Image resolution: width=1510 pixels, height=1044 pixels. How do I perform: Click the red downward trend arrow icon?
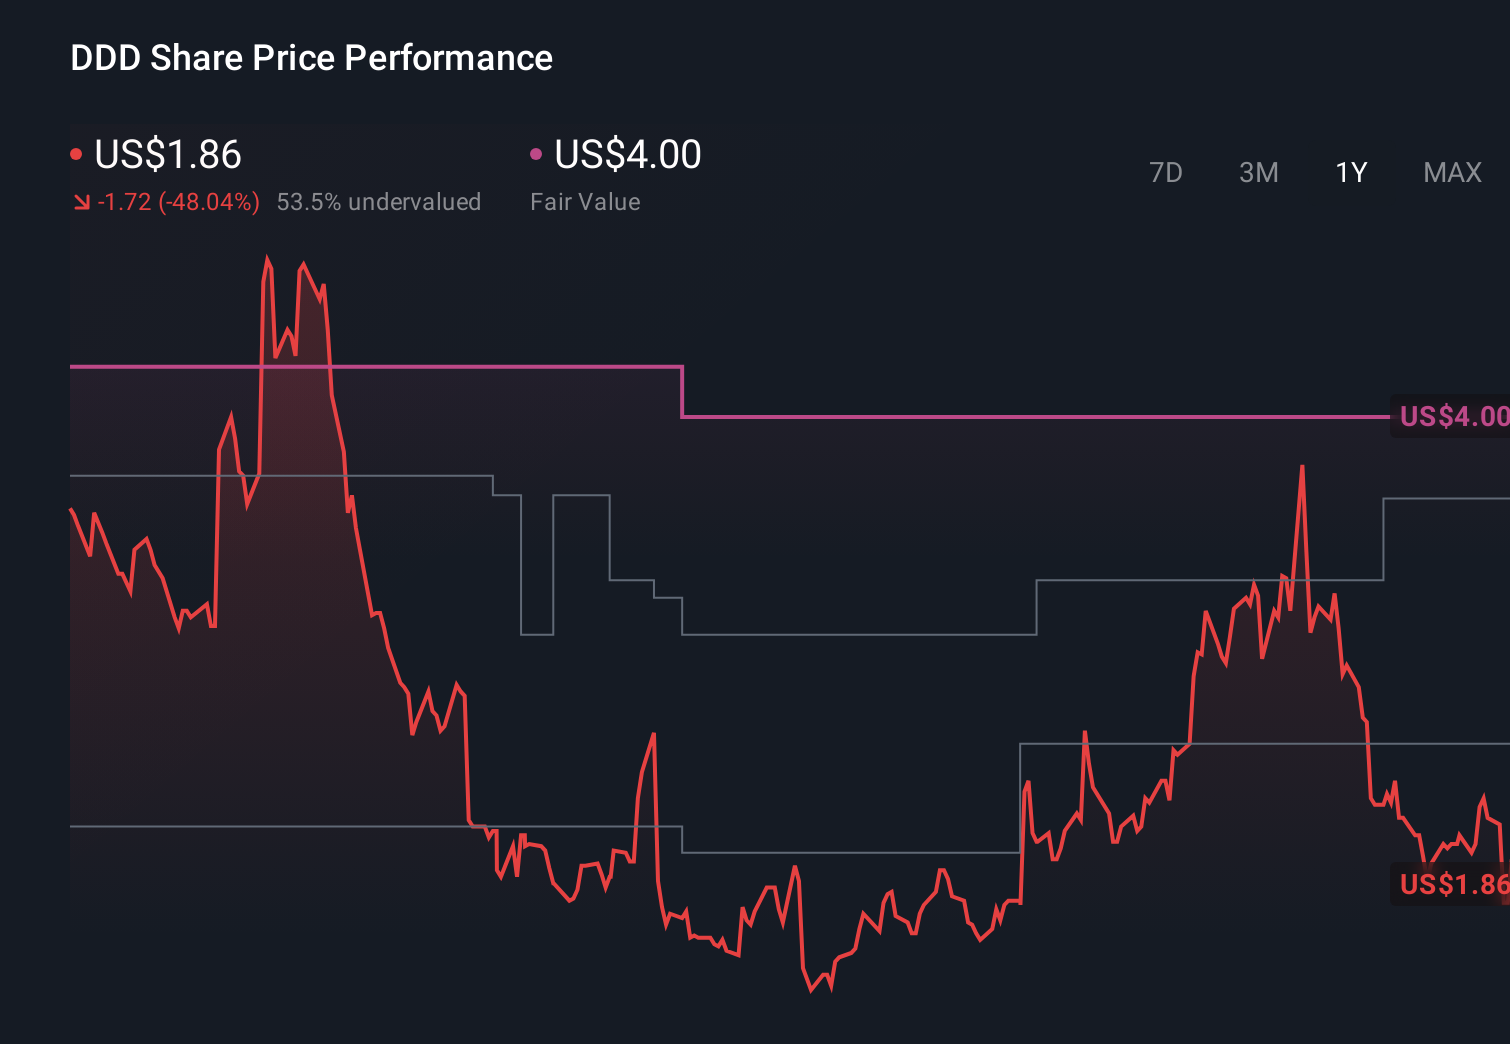click(82, 201)
